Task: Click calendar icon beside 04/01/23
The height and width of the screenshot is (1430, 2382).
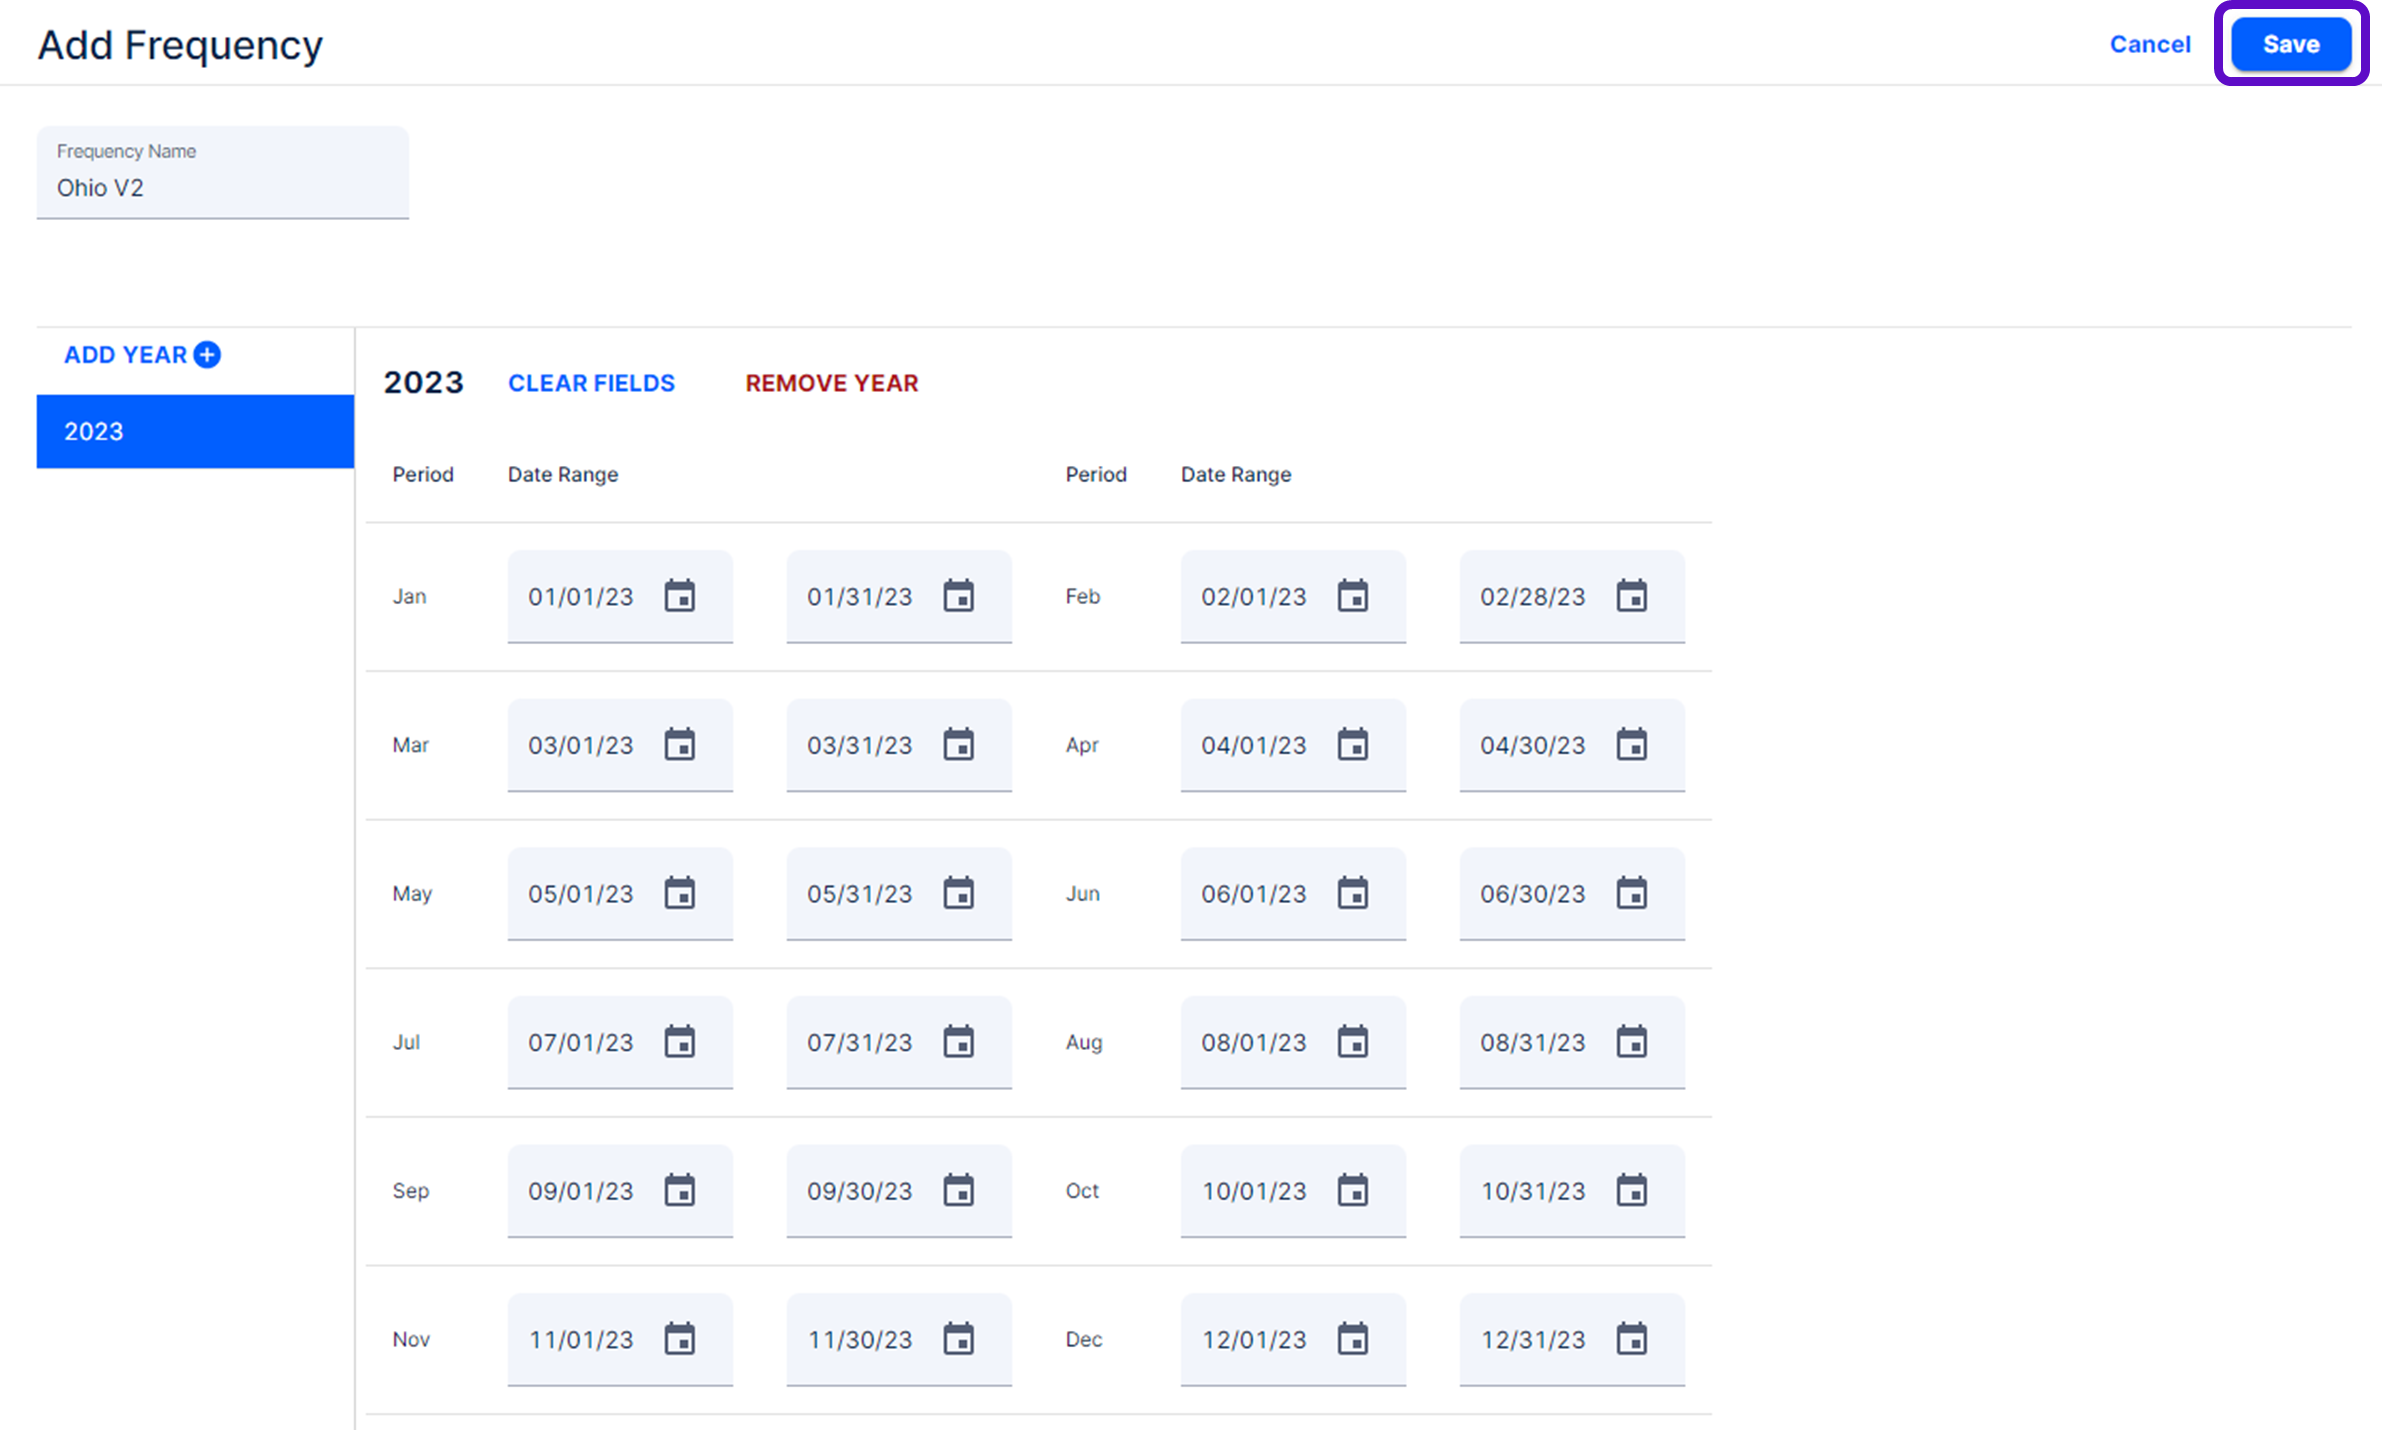Action: 1353,745
